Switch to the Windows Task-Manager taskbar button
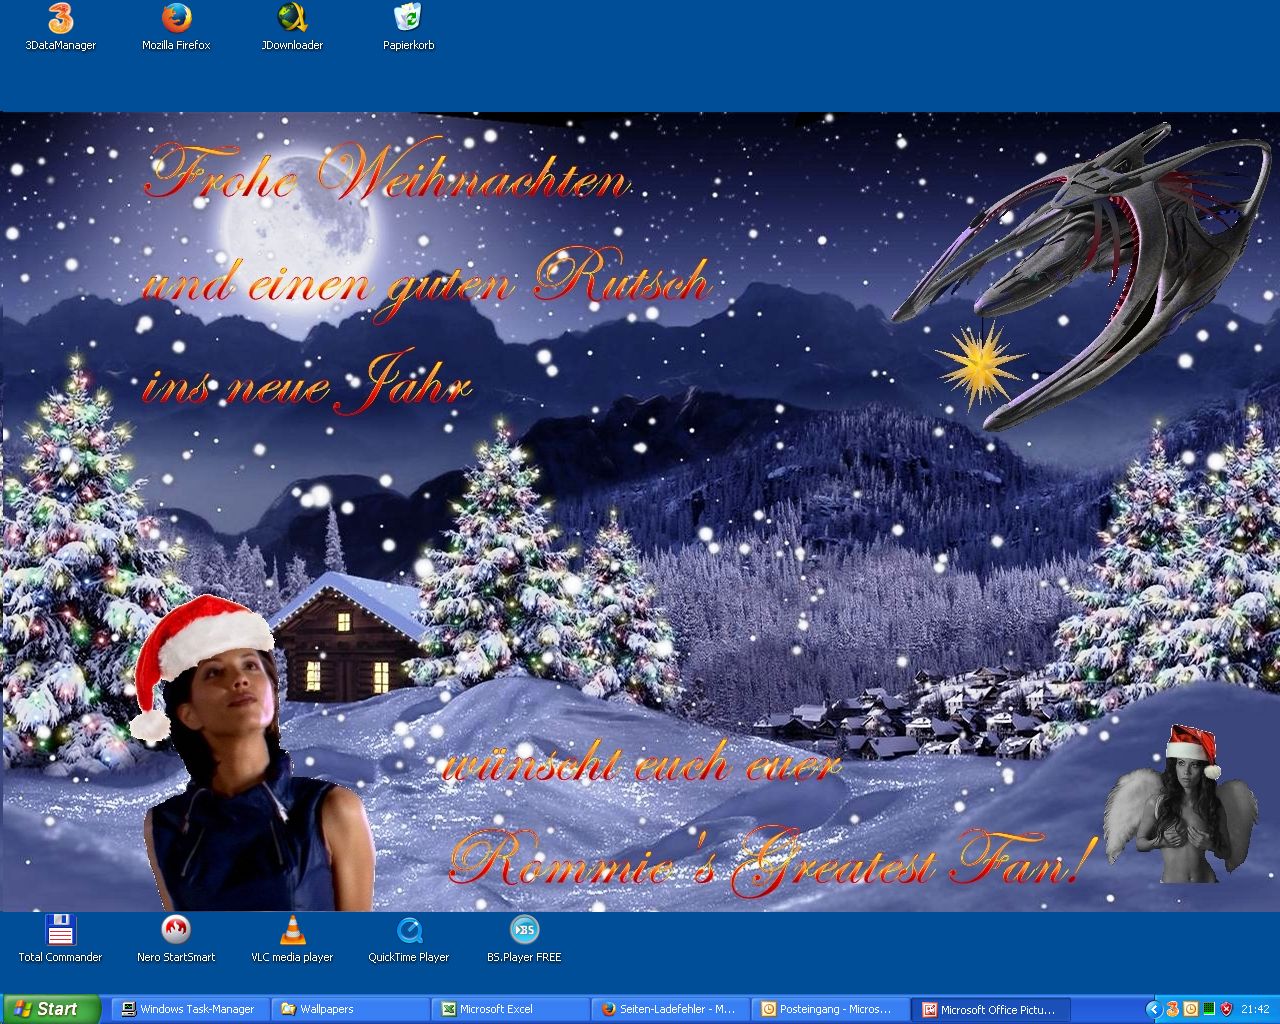 coord(188,1009)
